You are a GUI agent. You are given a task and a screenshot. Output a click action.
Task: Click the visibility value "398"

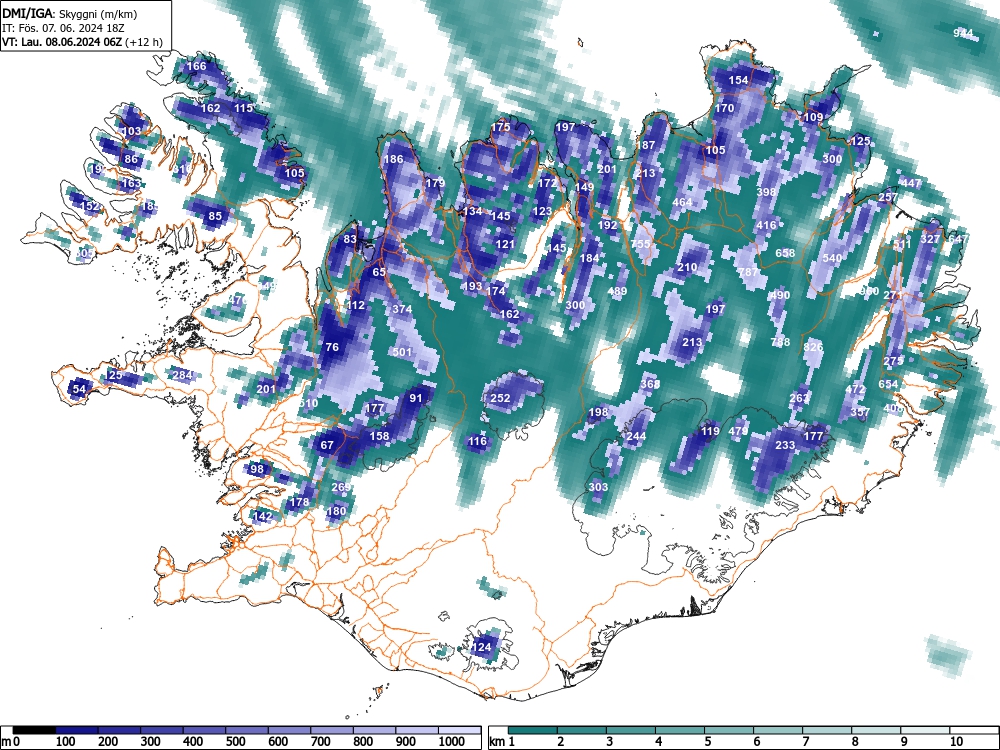[x=766, y=192]
